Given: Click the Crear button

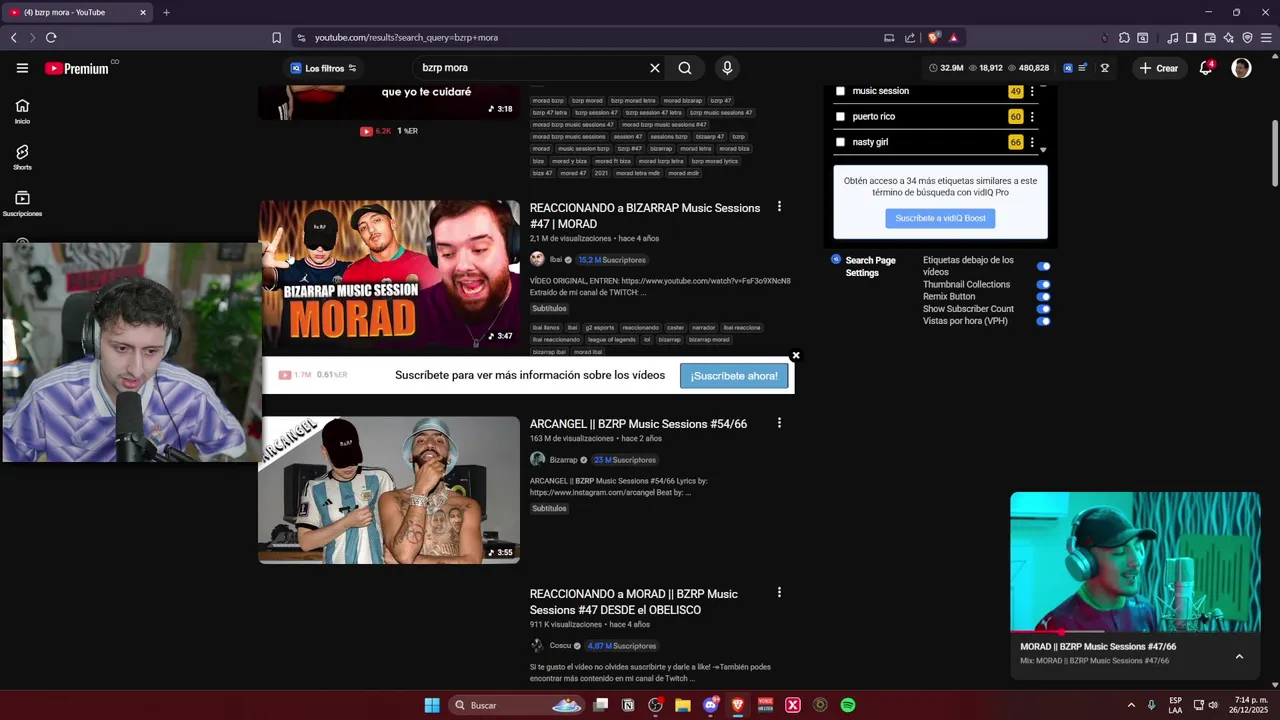Looking at the screenshot, I should coord(1158,68).
